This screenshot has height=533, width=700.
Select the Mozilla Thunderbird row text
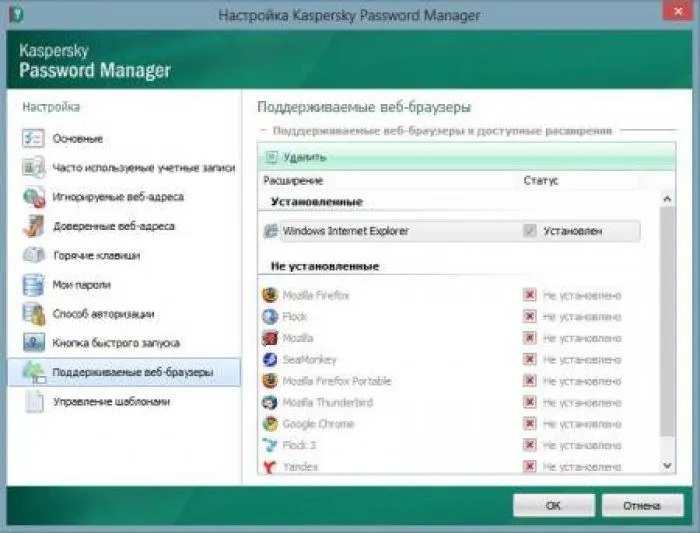point(328,402)
